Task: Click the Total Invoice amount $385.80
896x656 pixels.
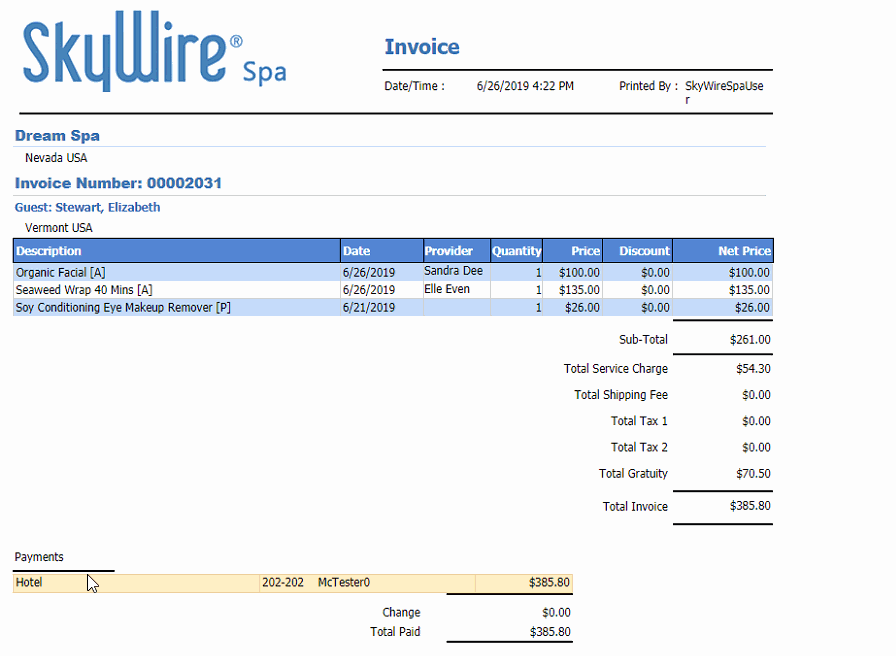Action: pyautogui.click(x=750, y=506)
